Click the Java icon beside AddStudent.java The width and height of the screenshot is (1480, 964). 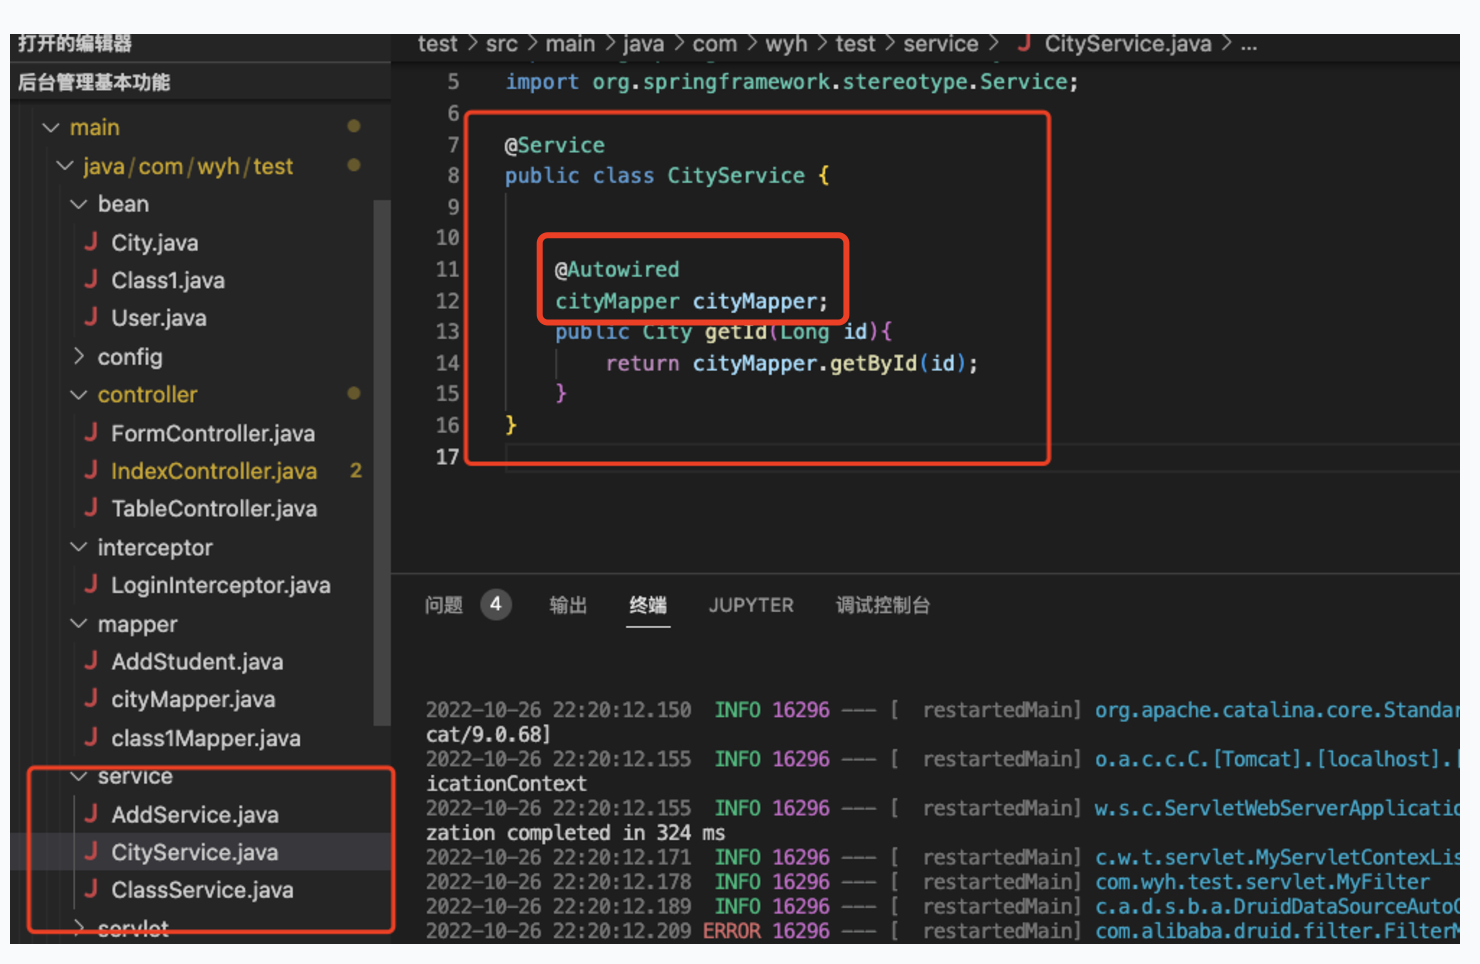click(x=91, y=661)
